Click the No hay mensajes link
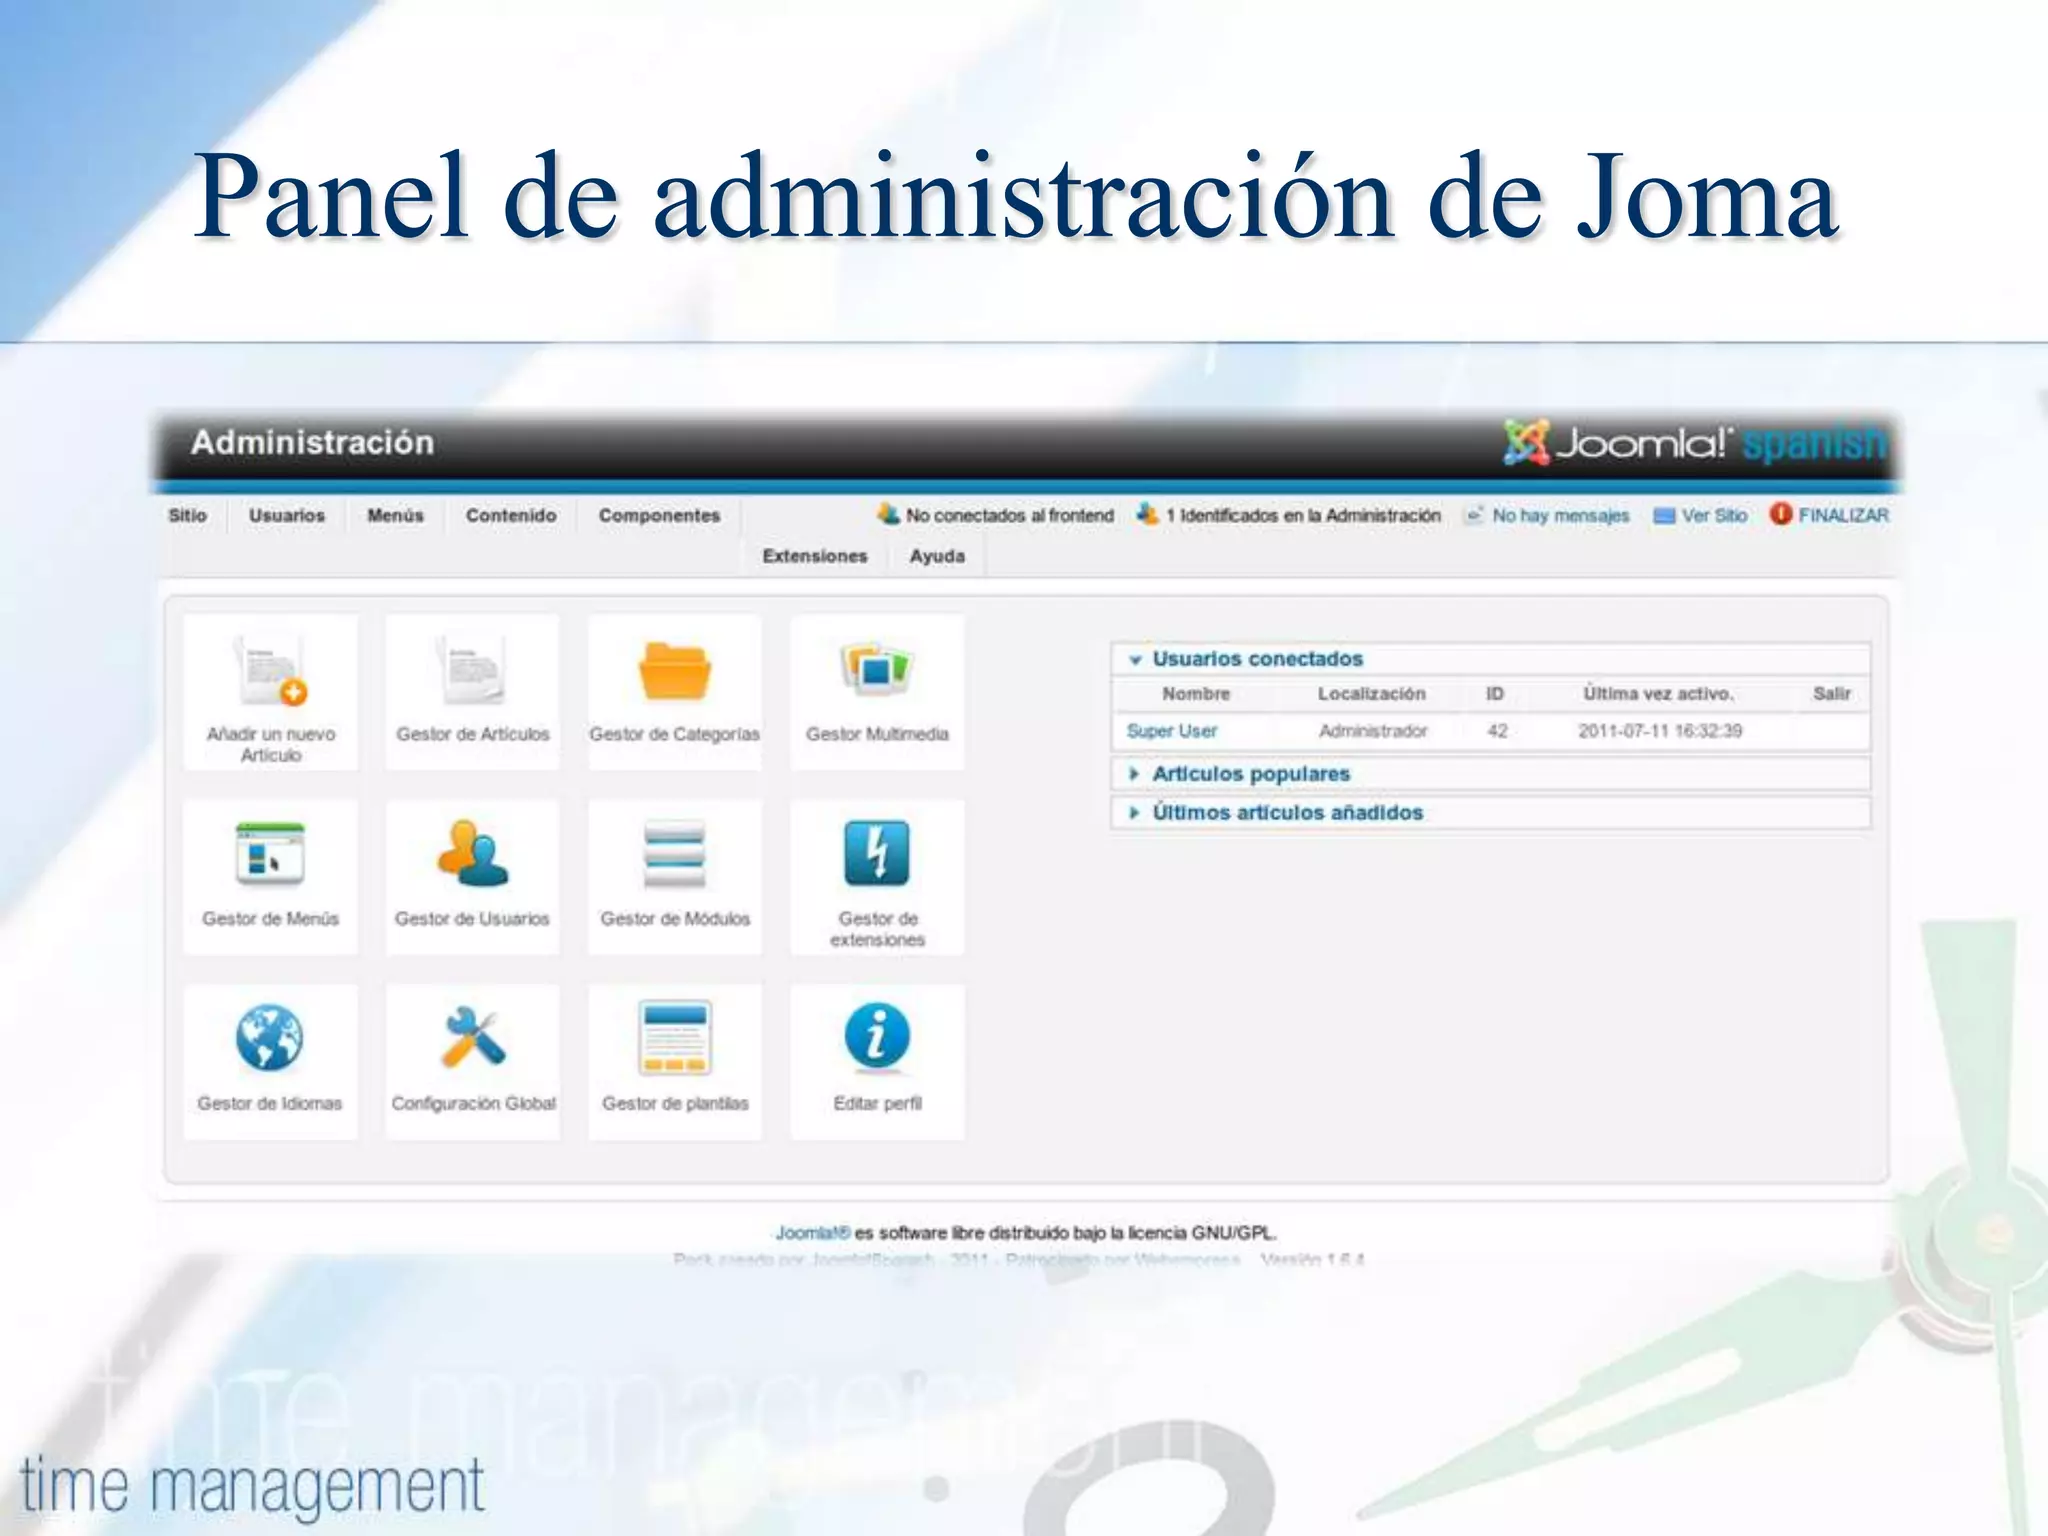The height and width of the screenshot is (1536, 2048). click(x=1560, y=515)
